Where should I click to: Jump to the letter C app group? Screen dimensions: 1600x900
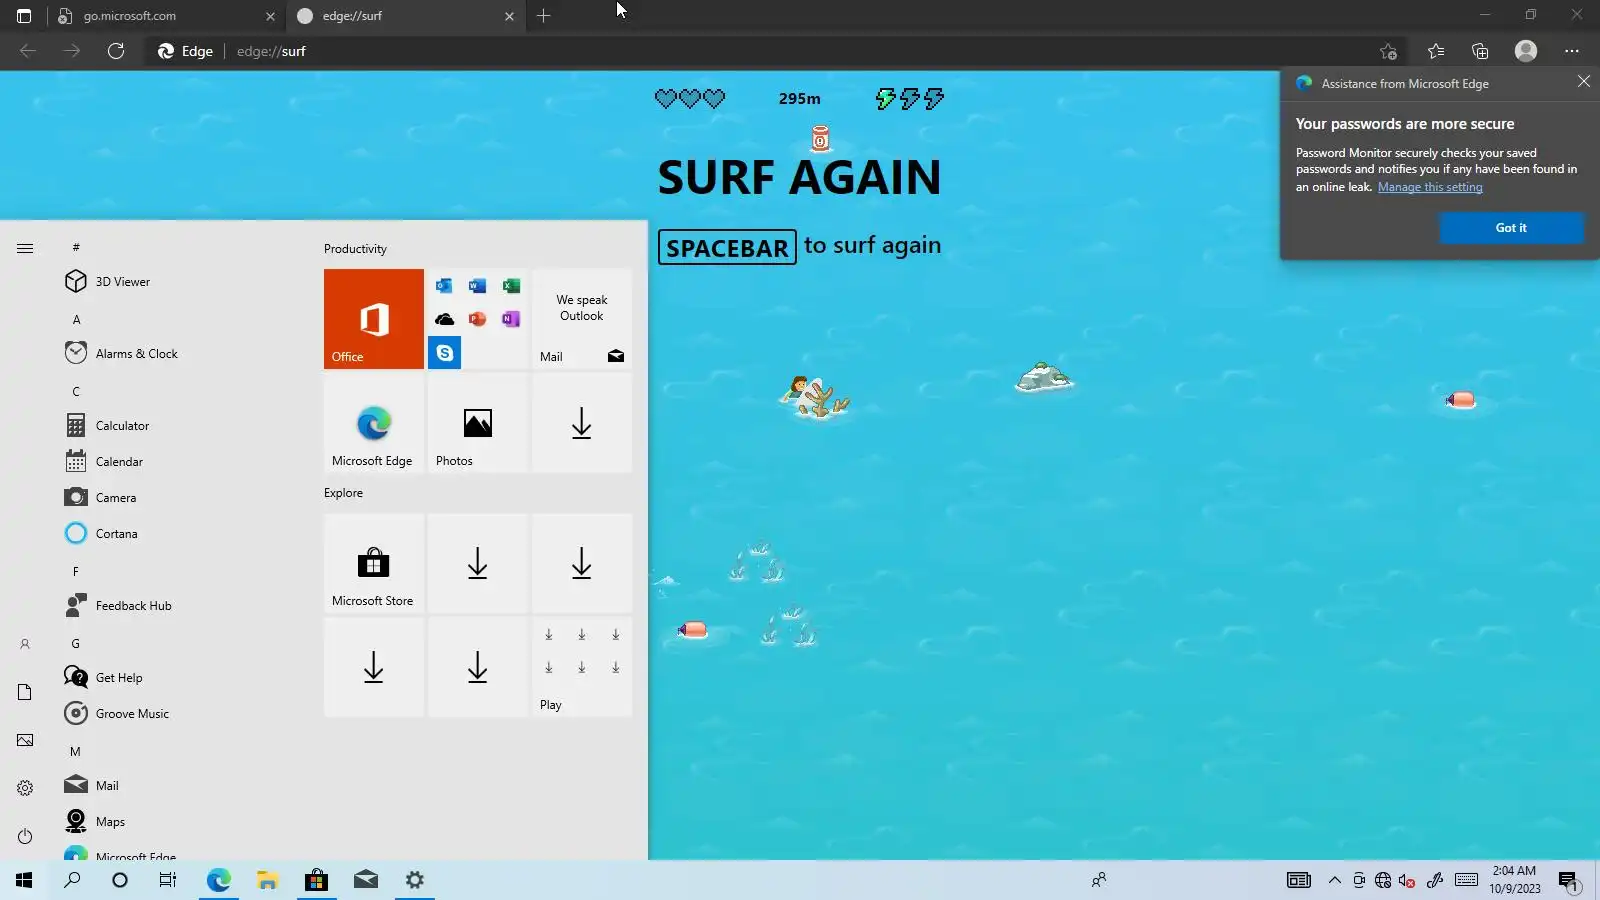coord(76,392)
